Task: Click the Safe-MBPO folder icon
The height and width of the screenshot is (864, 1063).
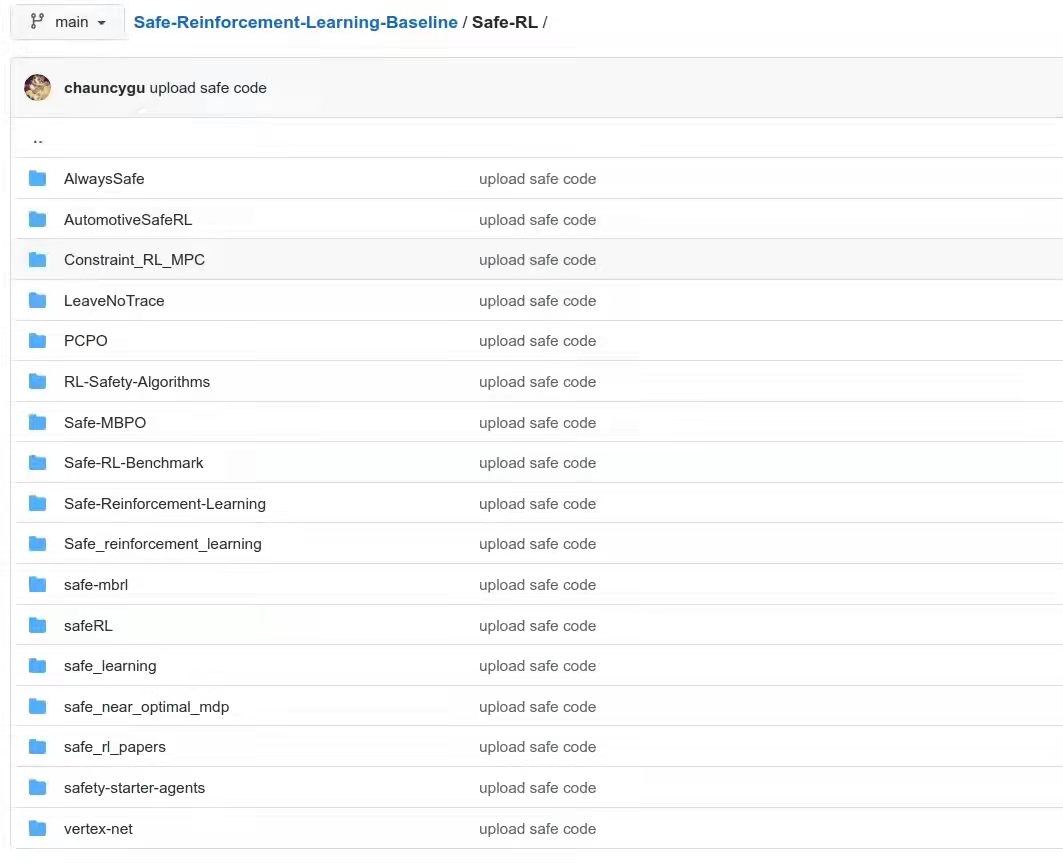Action: click(38, 423)
